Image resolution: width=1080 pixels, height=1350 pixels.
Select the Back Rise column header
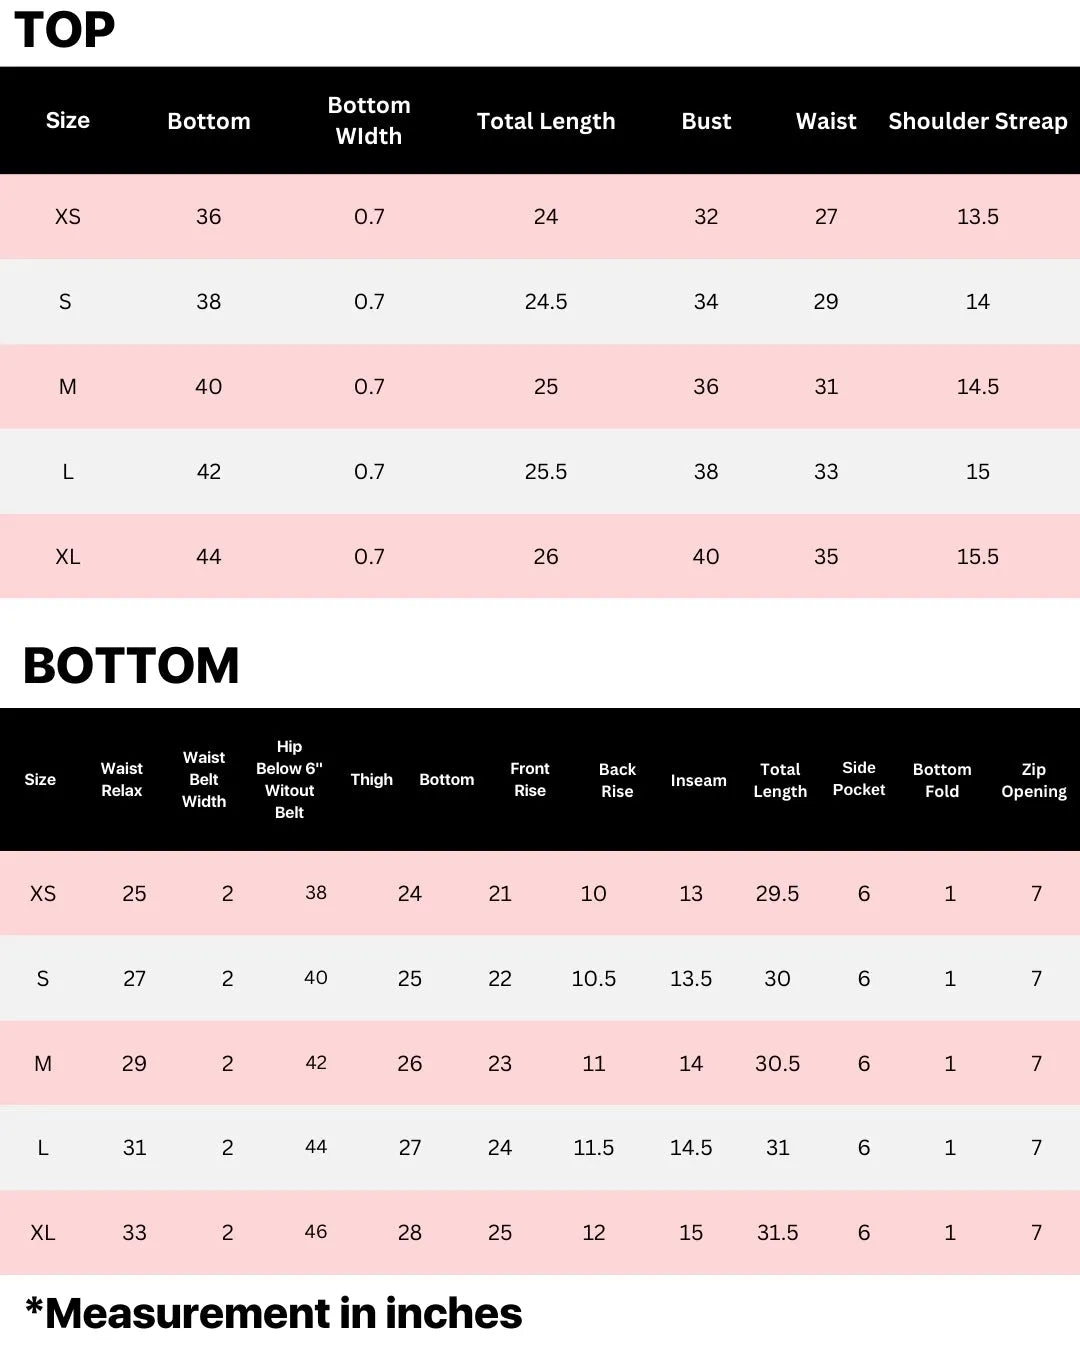tap(617, 780)
